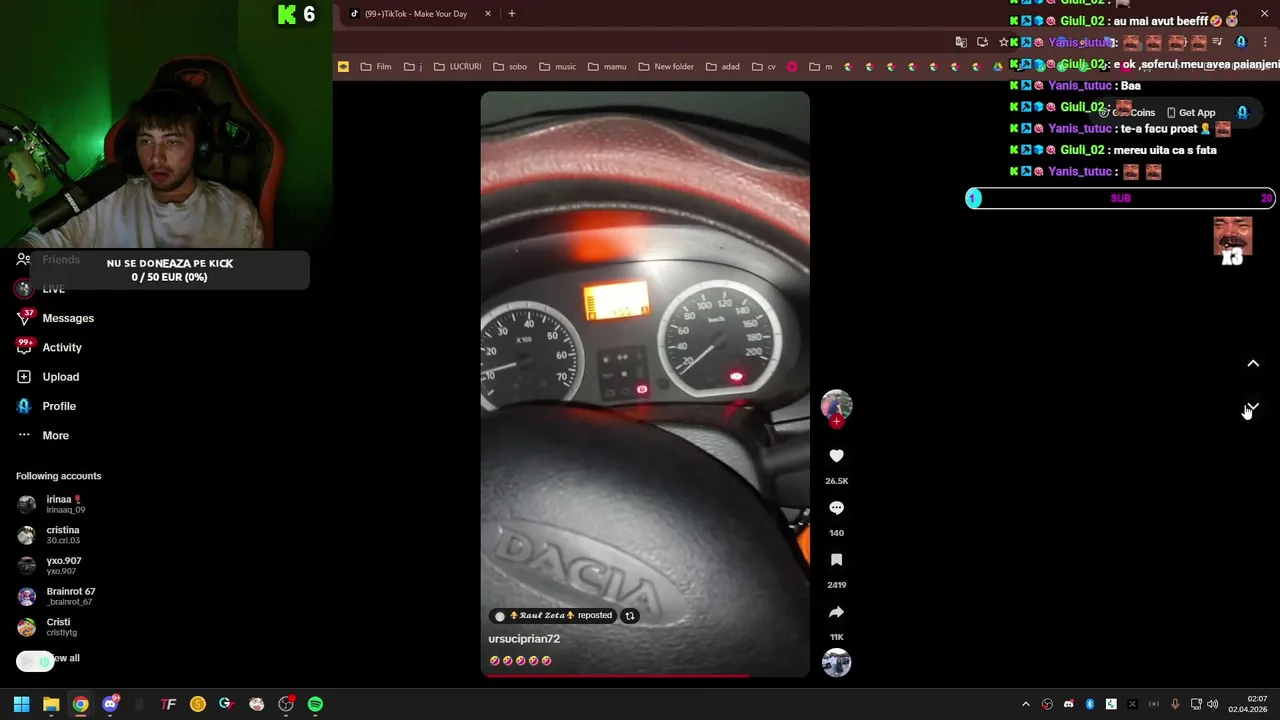Click the Dacia dashboard video to pause

[x=645, y=384]
